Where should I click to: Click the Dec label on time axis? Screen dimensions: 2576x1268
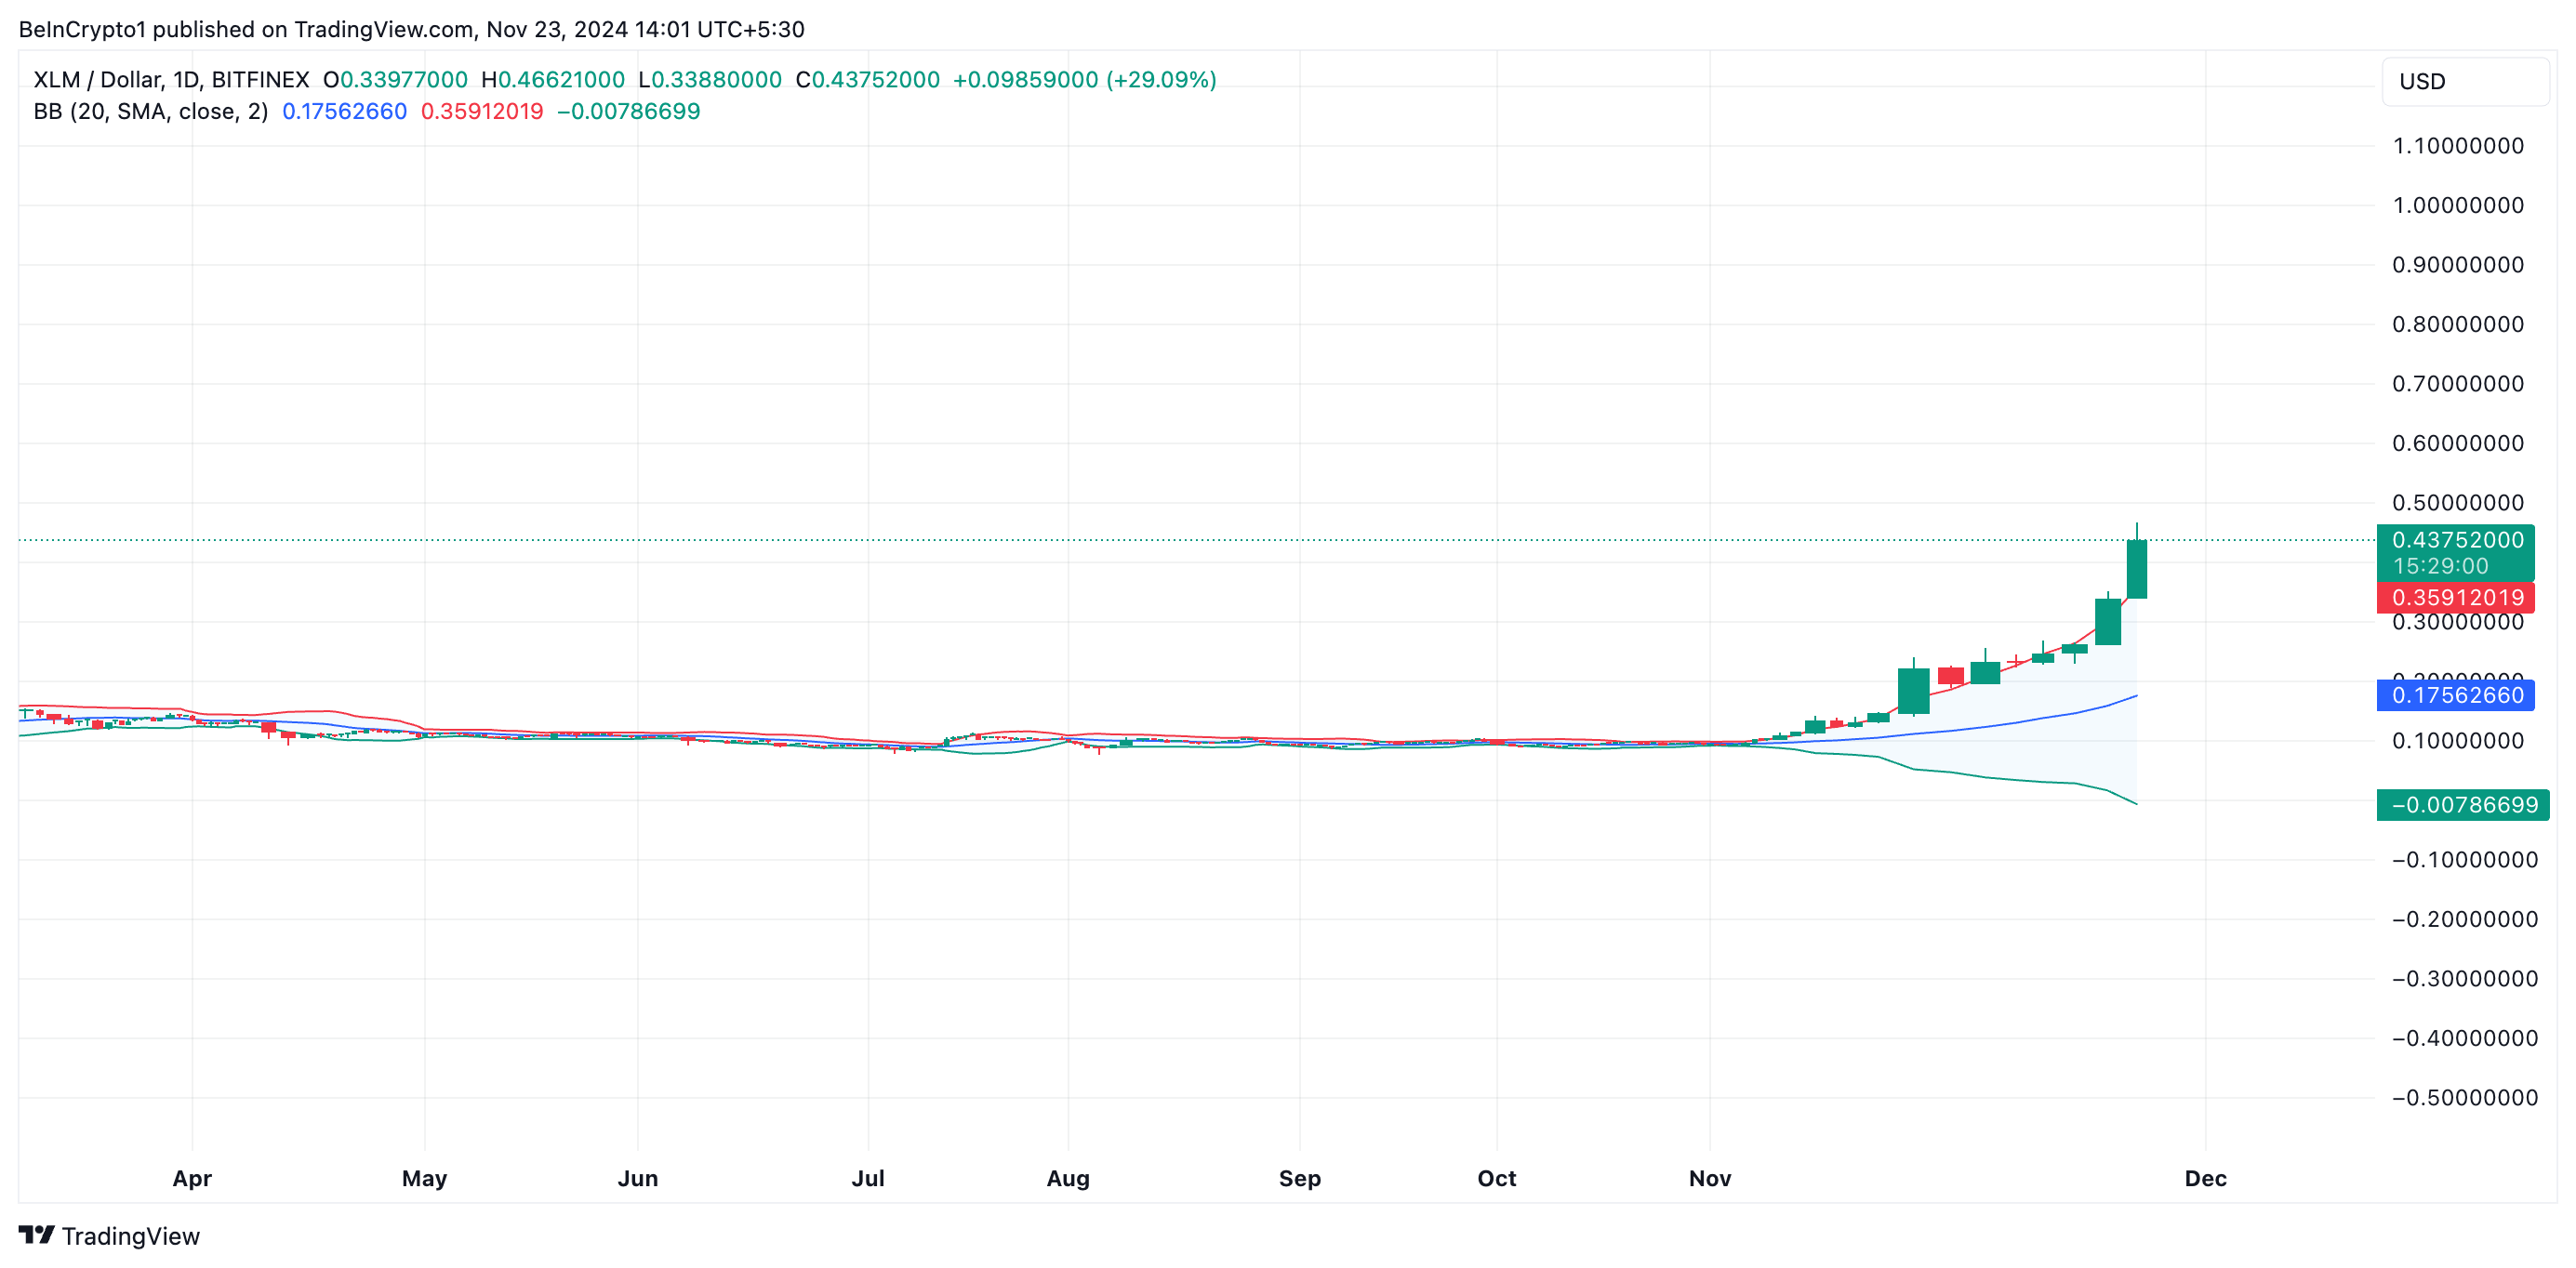(x=2204, y=1178)
